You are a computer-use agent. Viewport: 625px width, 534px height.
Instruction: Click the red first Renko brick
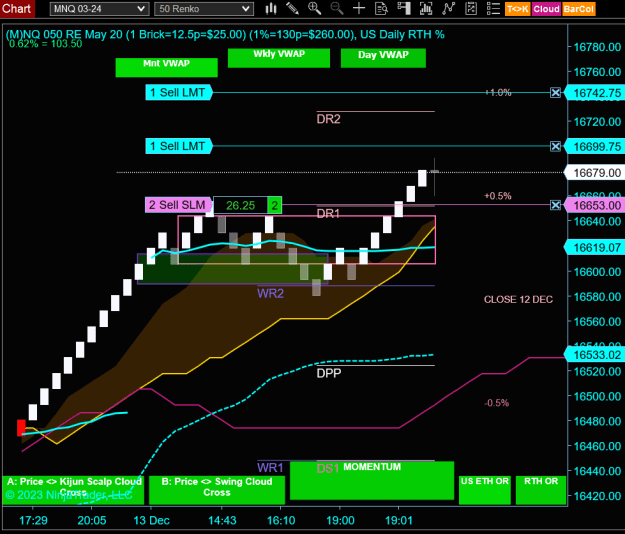pyautogui.click(x=21, y=428)
